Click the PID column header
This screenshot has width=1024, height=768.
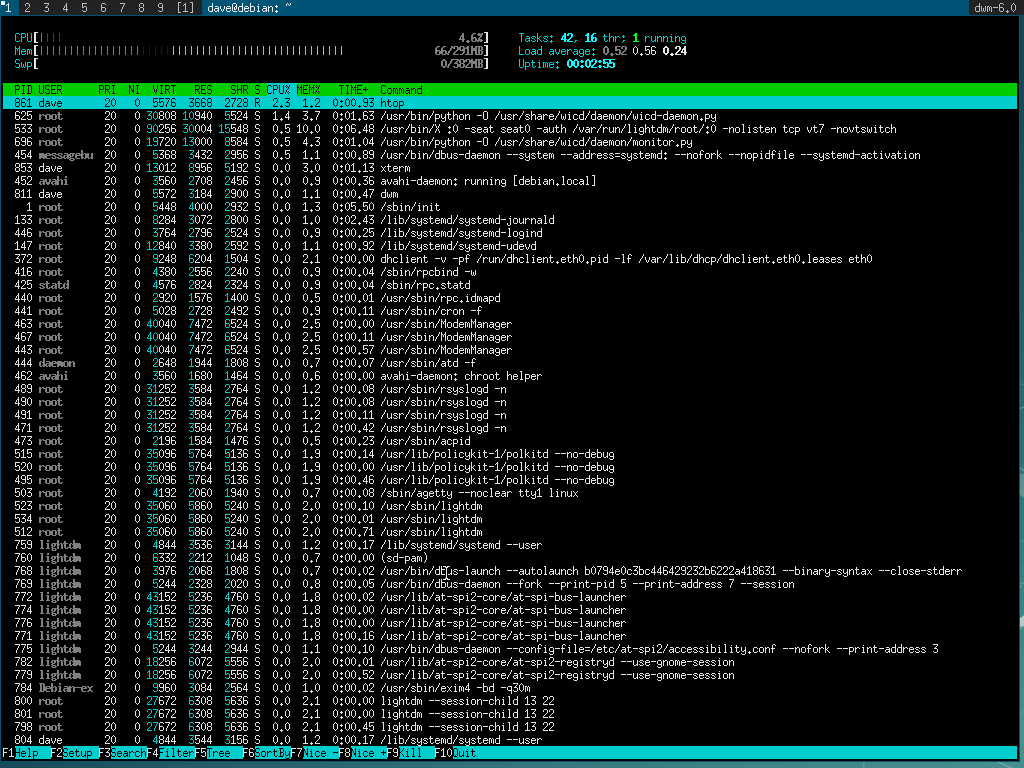24,90
